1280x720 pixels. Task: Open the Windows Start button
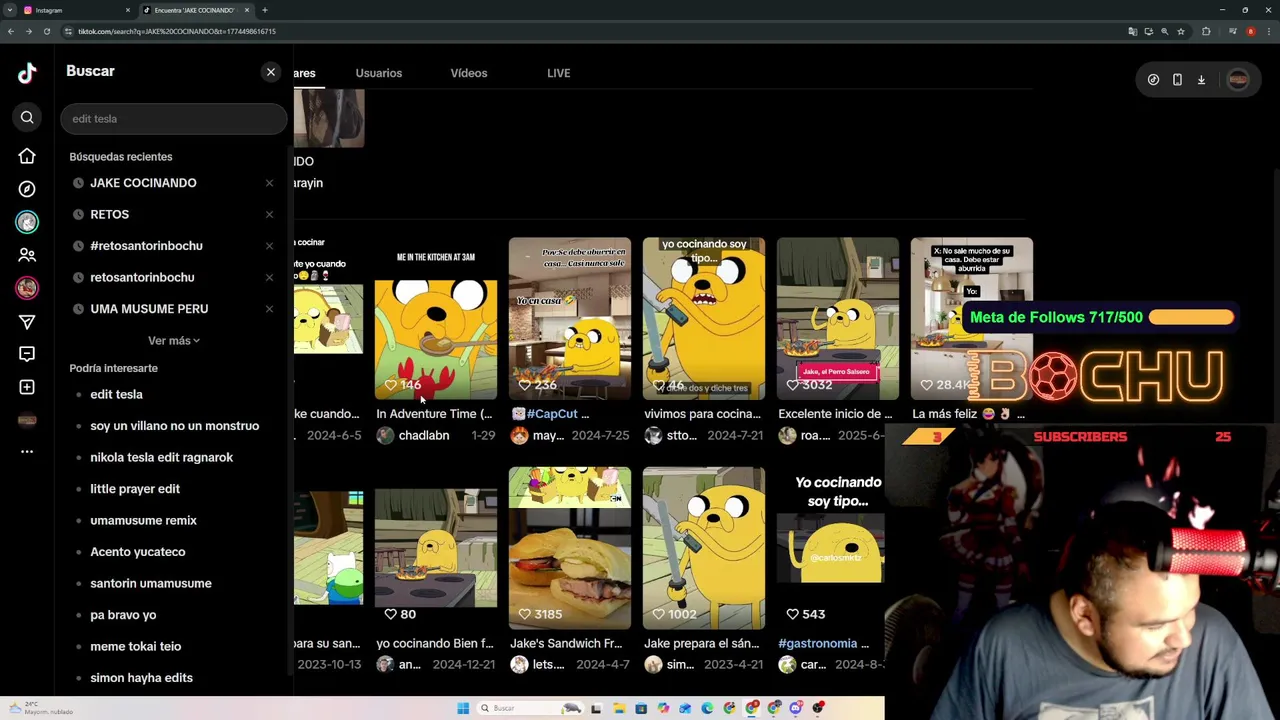point(463,708)
